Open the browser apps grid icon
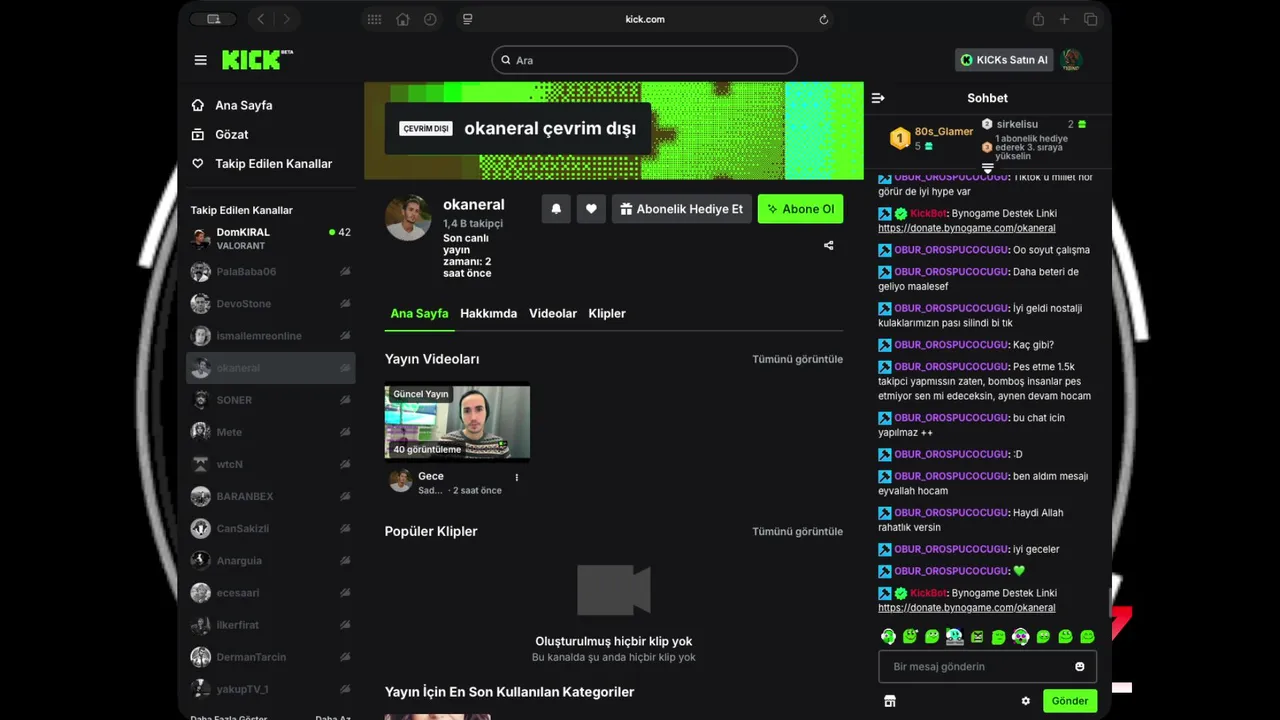Viewport: 1280px width, 720px height. tap(374, 19)
